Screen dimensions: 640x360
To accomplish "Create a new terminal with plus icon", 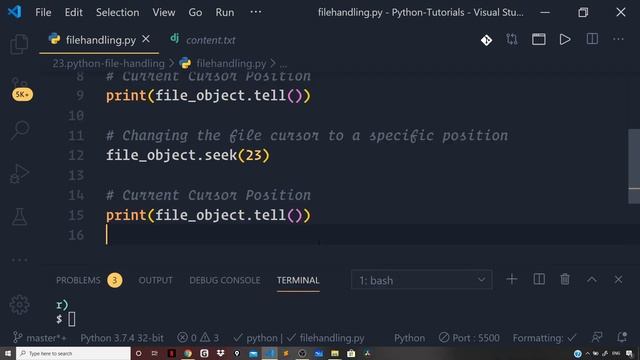I will pyautogui.click(x=511, y=280).
